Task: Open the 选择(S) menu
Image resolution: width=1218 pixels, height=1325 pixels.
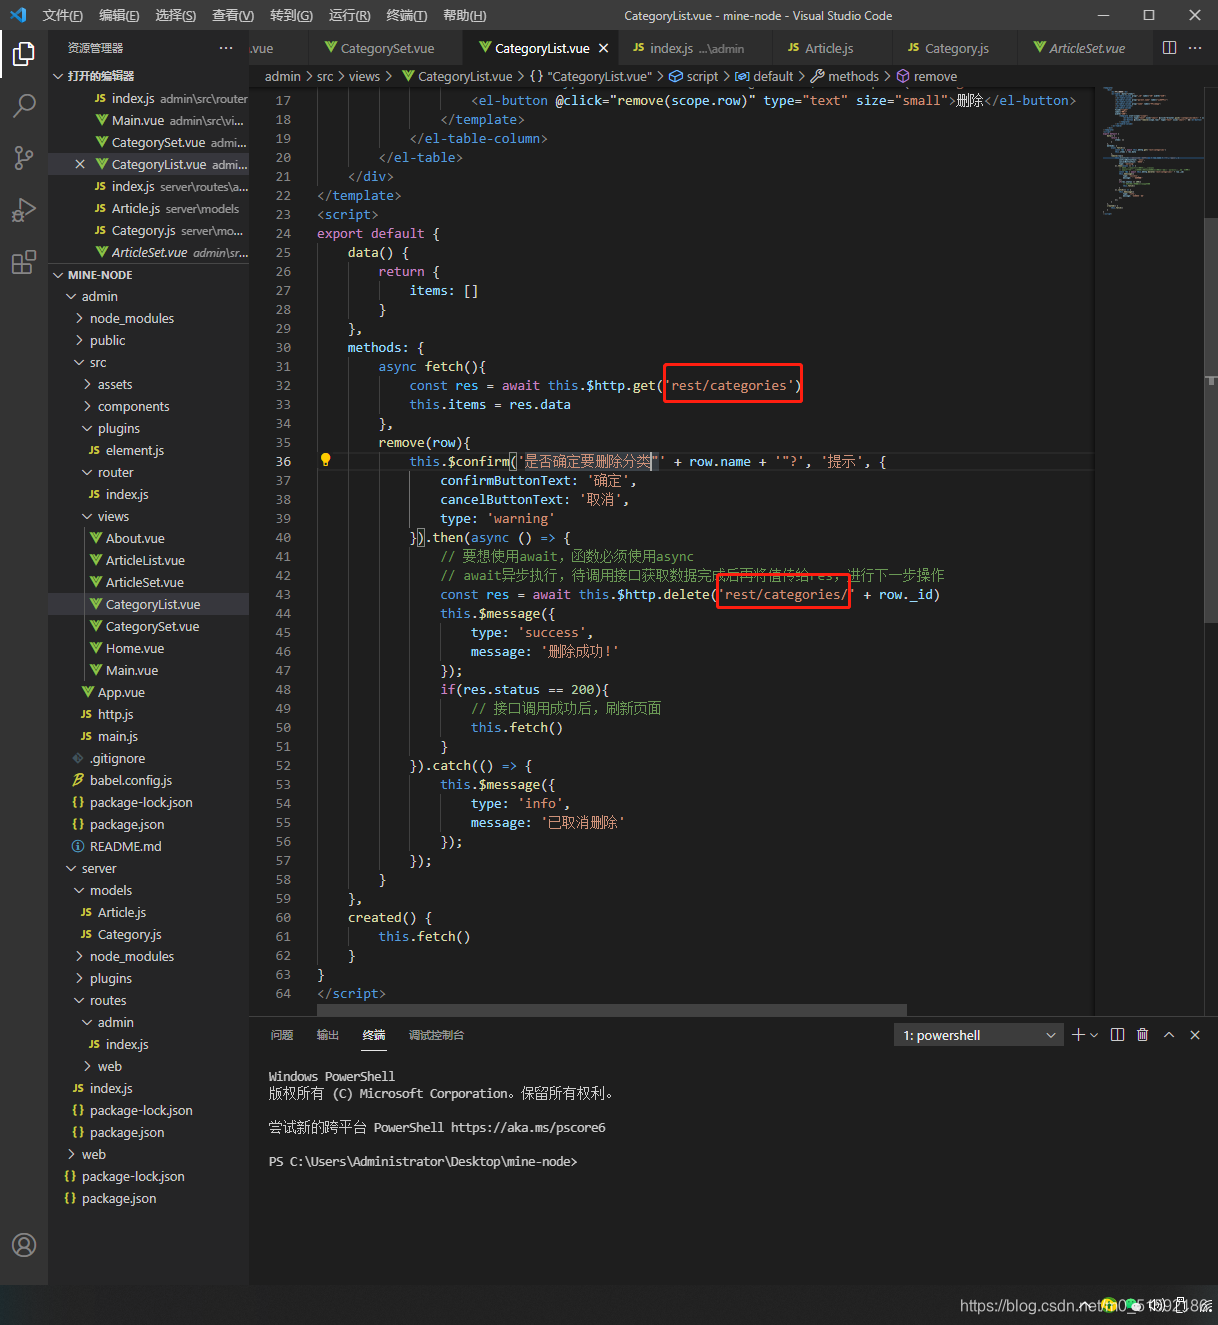Action: [x=176, y=15]
